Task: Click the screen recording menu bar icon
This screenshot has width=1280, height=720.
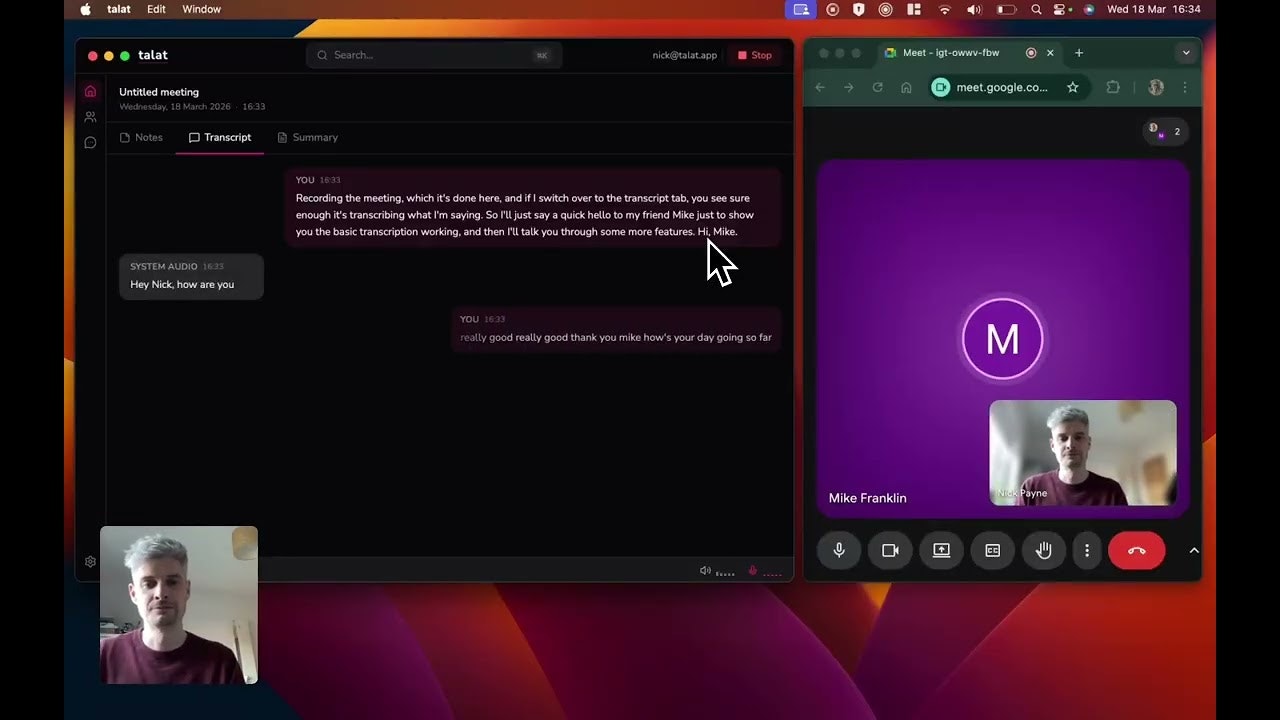Action: click(x=832, y=9)
